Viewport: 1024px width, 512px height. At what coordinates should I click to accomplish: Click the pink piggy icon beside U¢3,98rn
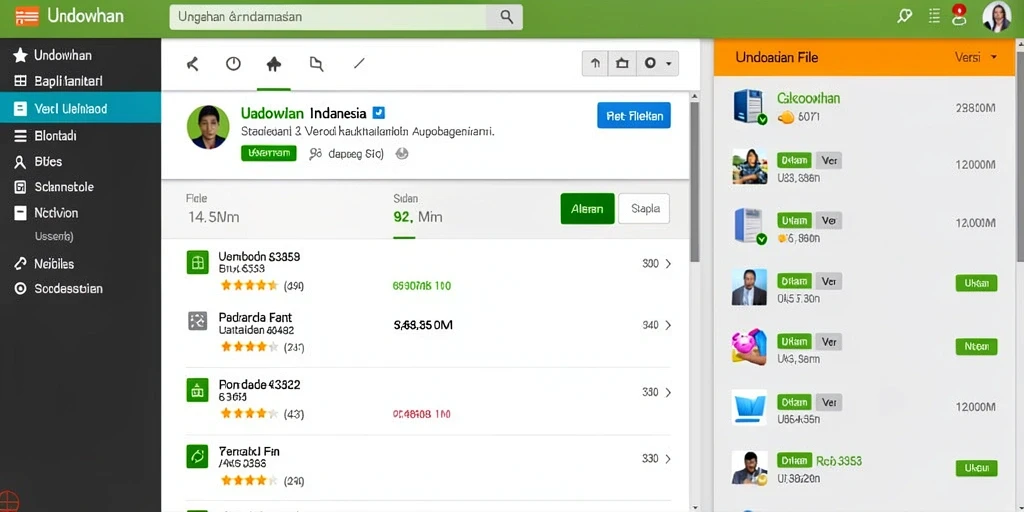click(748, 347)
